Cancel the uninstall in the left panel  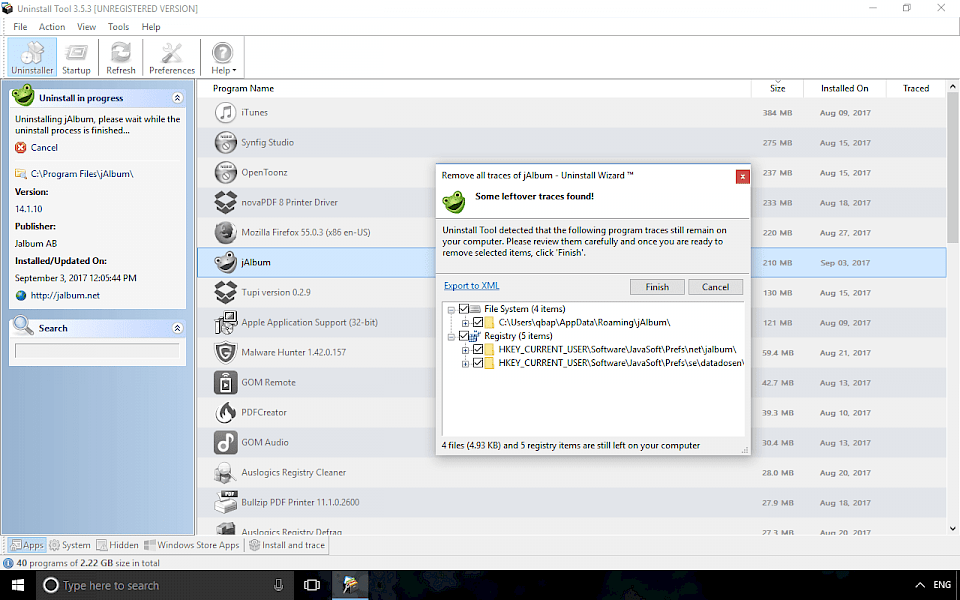pyautogui.click(x=44, y=148)
